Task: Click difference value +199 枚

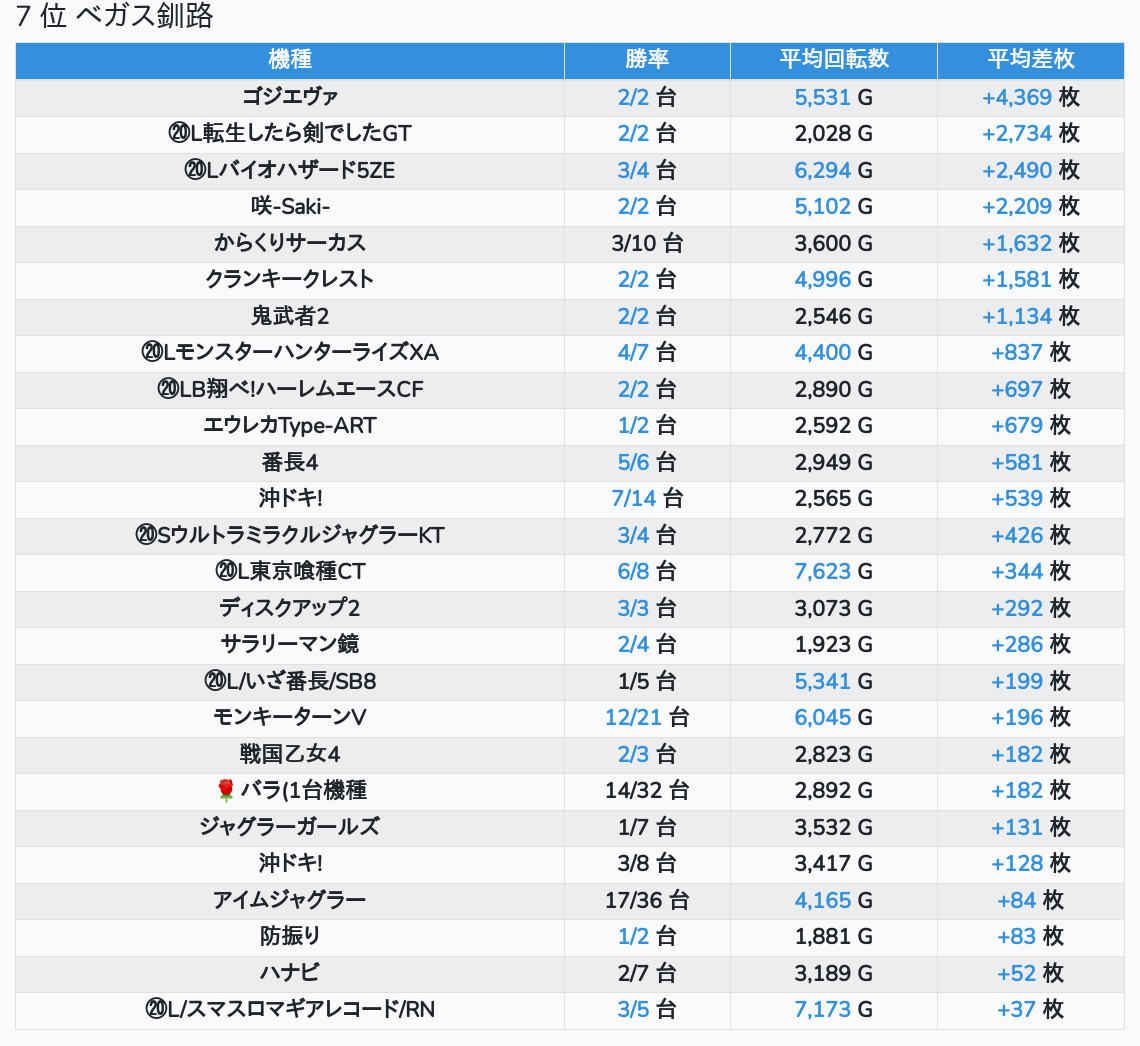Action: [1031, 681]
